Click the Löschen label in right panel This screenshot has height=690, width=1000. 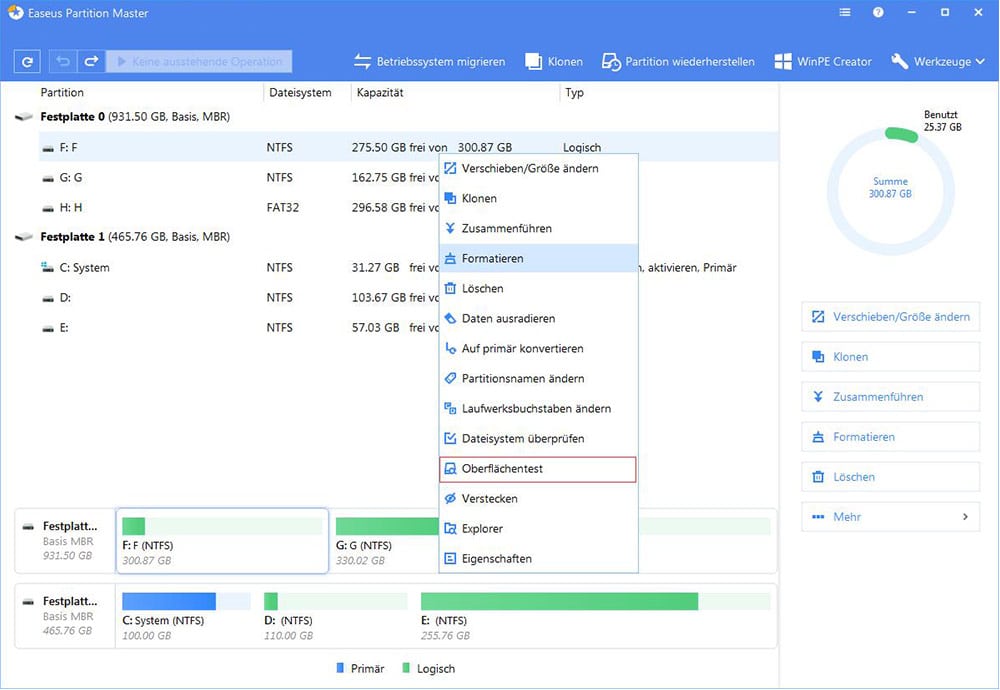tap(854, 477)
